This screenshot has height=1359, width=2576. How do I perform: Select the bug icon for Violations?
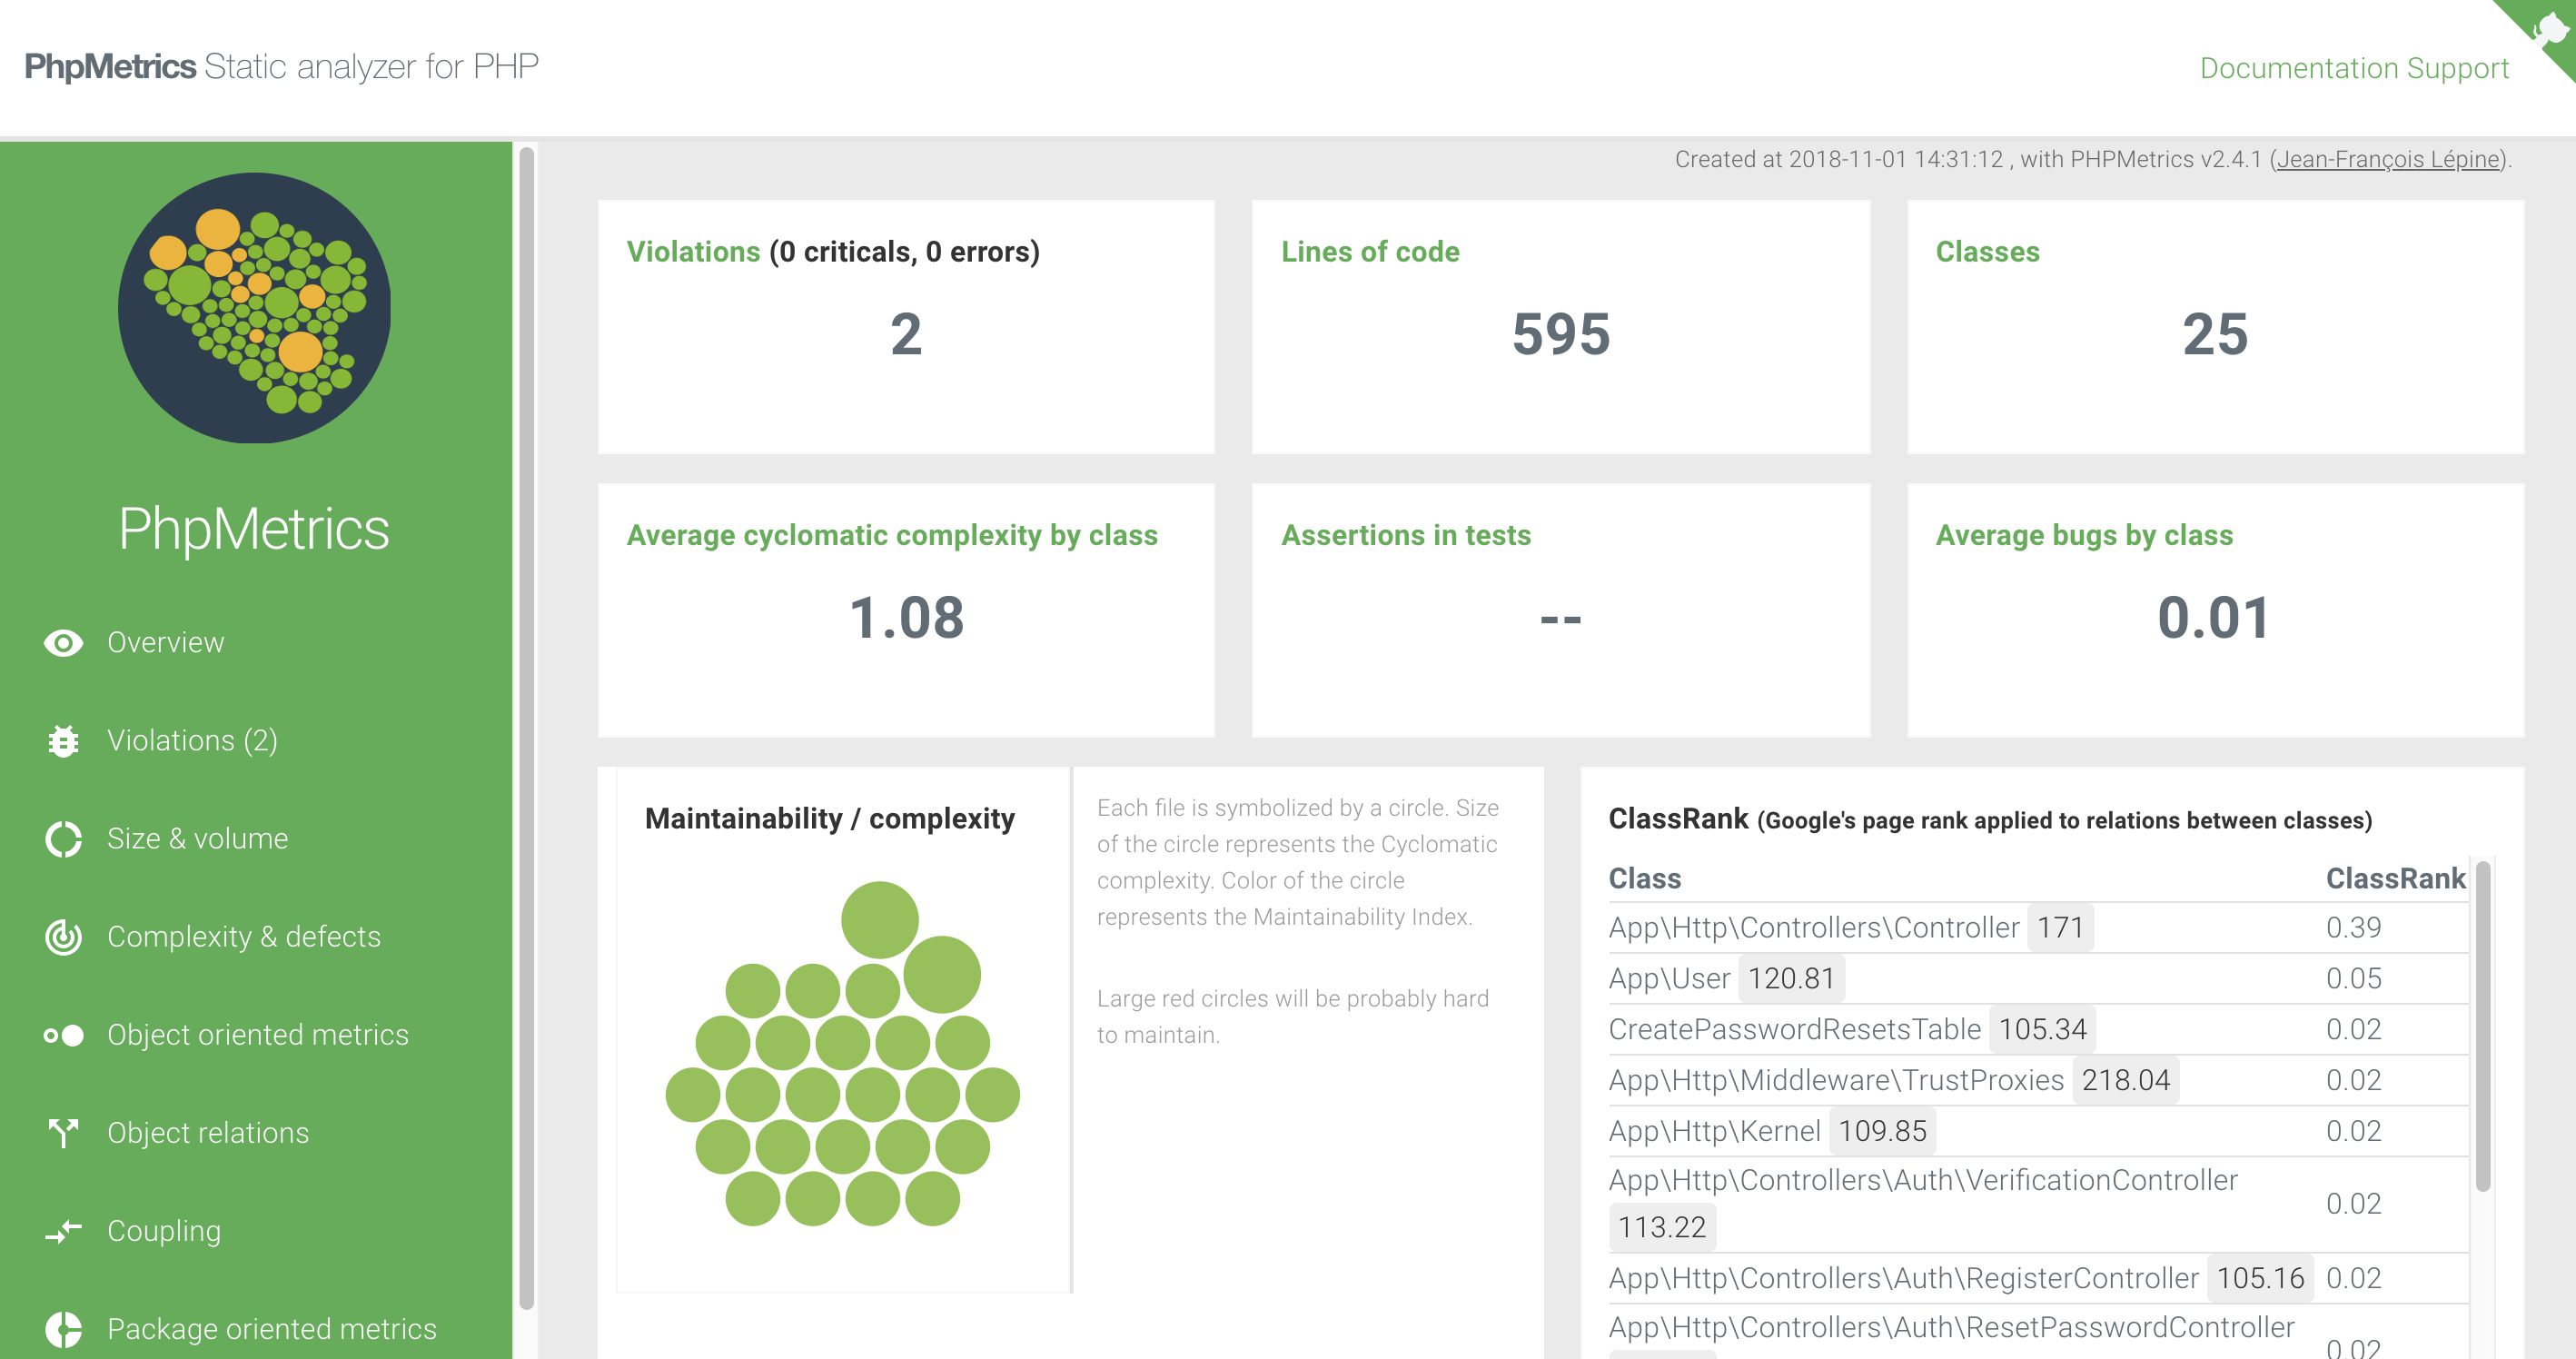63,741
